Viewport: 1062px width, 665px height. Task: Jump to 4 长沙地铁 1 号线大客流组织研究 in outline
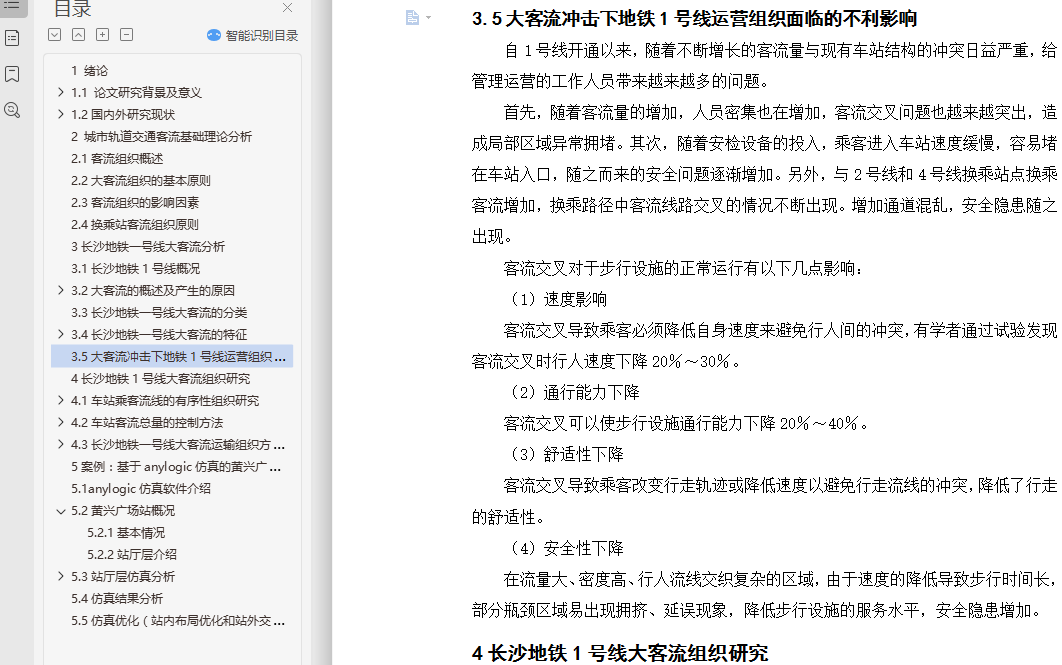click(160, 379)
